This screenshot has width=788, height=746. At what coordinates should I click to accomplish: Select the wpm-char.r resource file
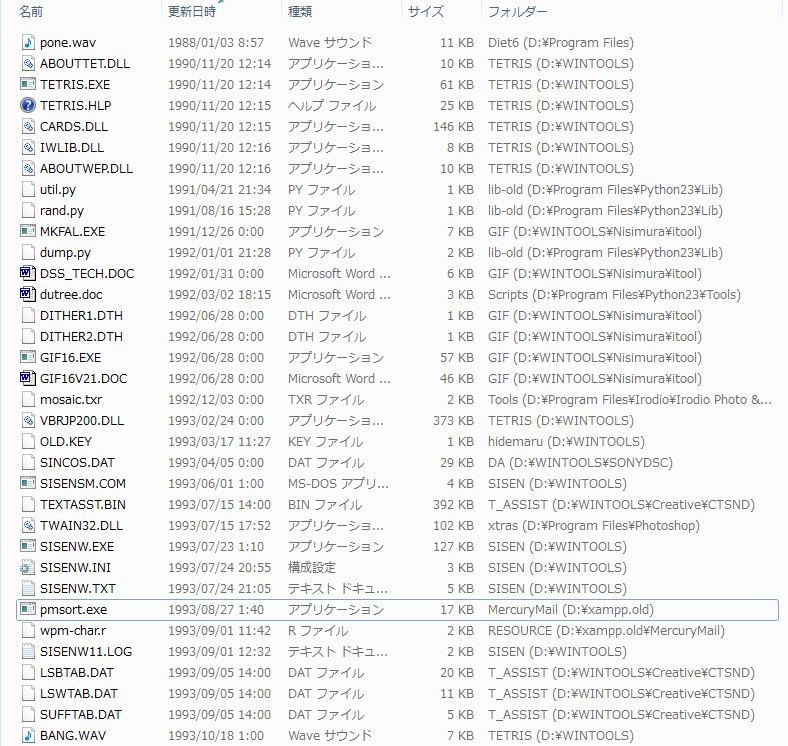tap(74, 631)
